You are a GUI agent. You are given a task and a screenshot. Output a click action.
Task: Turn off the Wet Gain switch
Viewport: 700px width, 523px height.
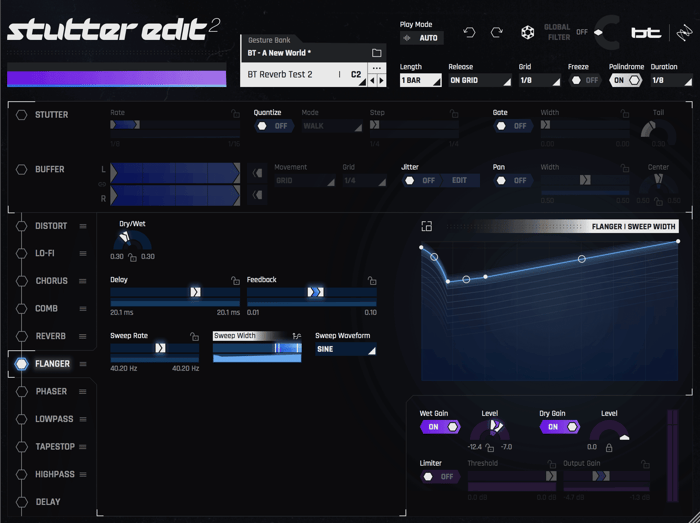[x=440, y=427]
